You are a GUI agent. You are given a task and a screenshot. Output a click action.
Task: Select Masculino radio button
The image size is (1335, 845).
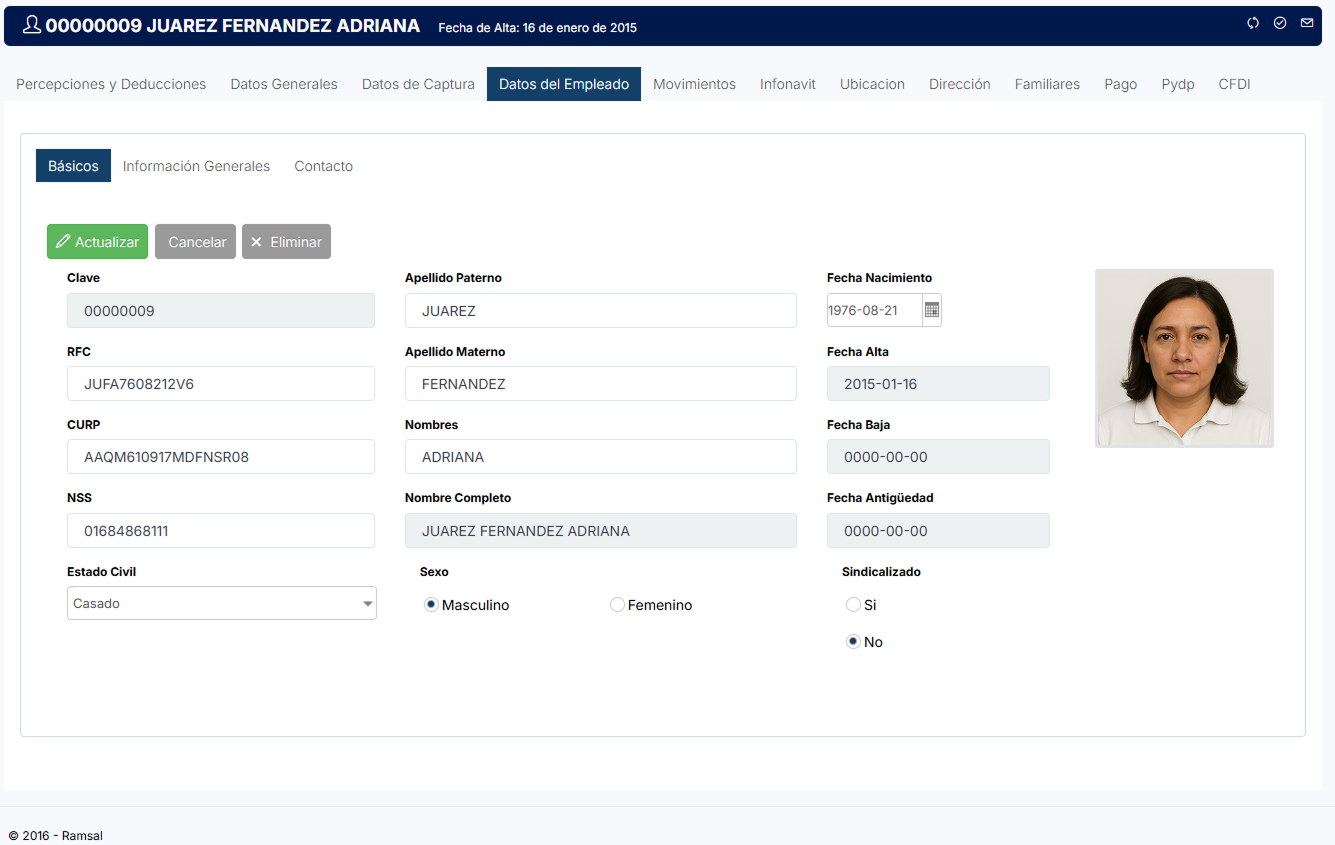[431, 605]
